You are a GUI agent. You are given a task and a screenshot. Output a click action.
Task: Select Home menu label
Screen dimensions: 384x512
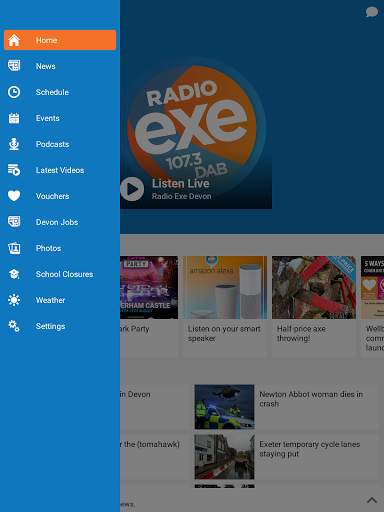[47, 40]
